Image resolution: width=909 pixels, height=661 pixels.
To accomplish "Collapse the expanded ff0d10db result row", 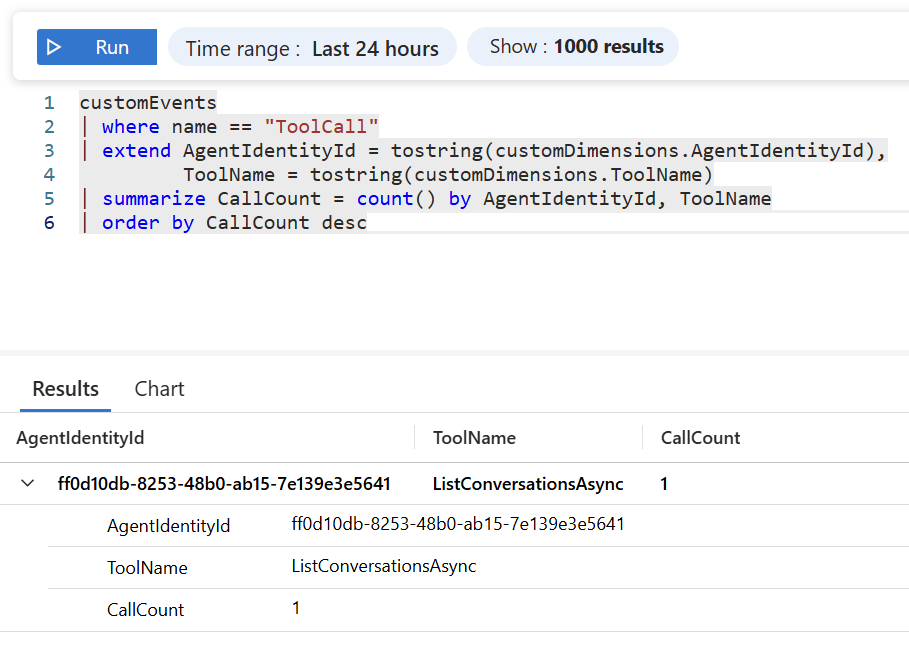I will (27, 483).
